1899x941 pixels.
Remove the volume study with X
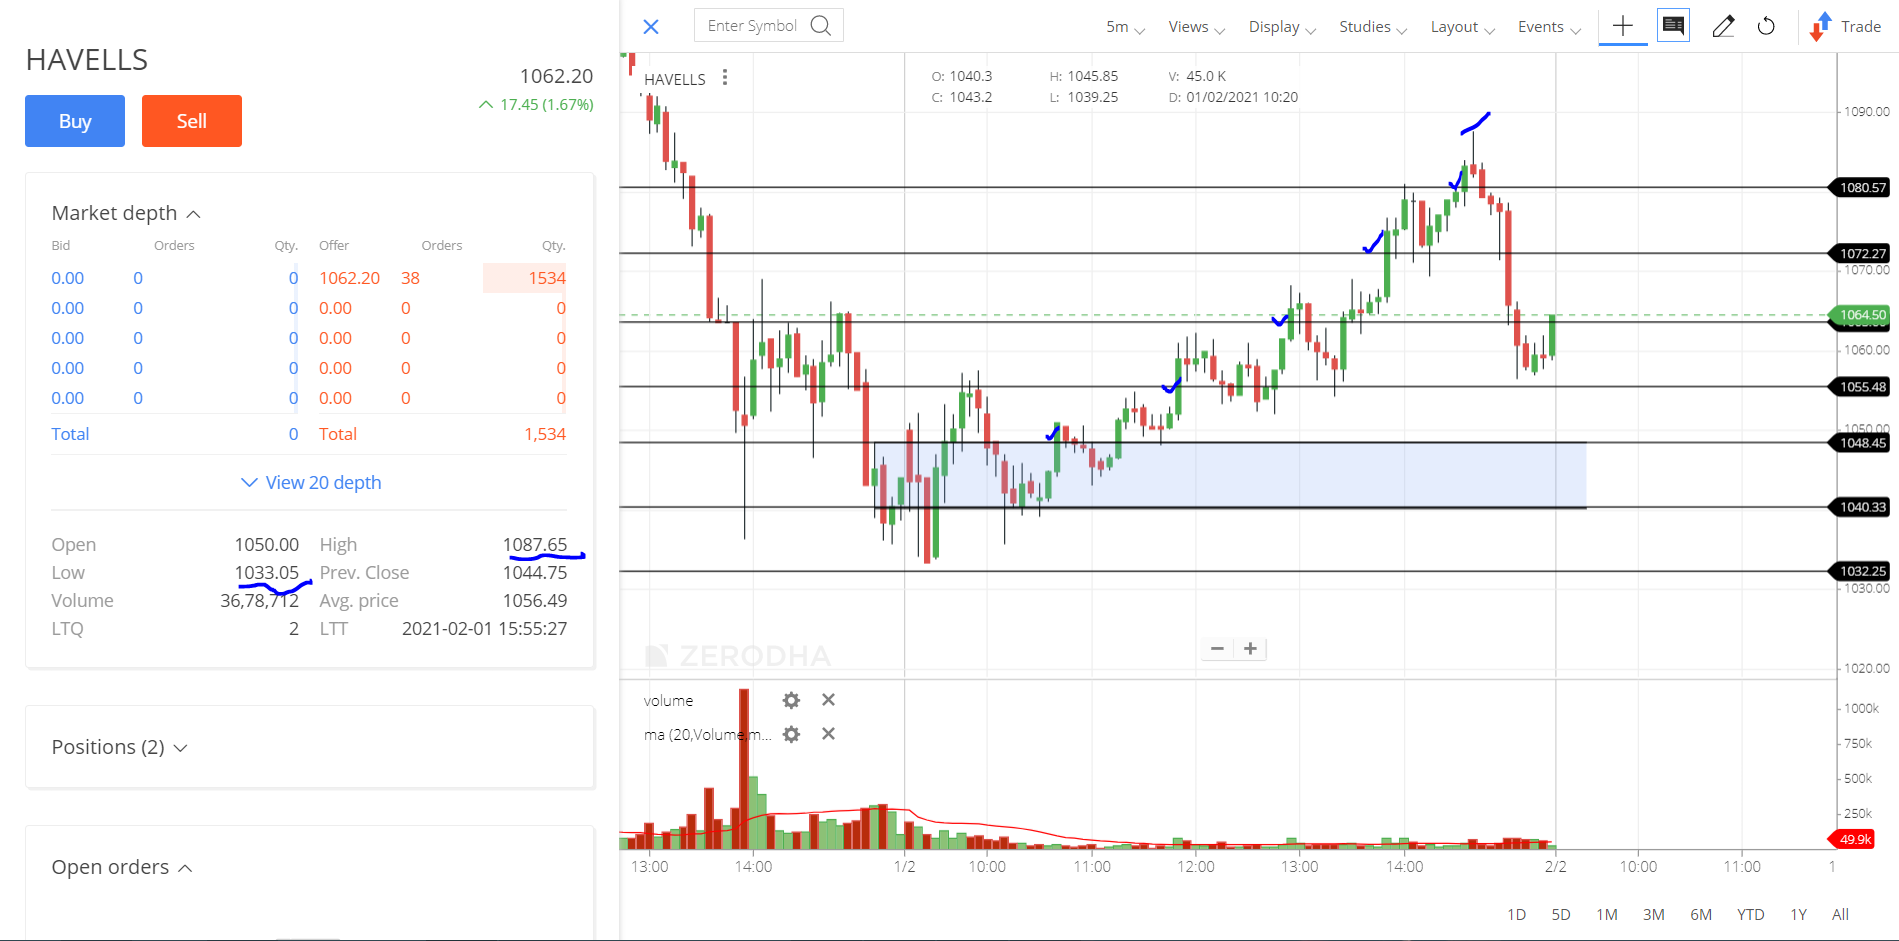pyautogui.click(x=828, y=700)
